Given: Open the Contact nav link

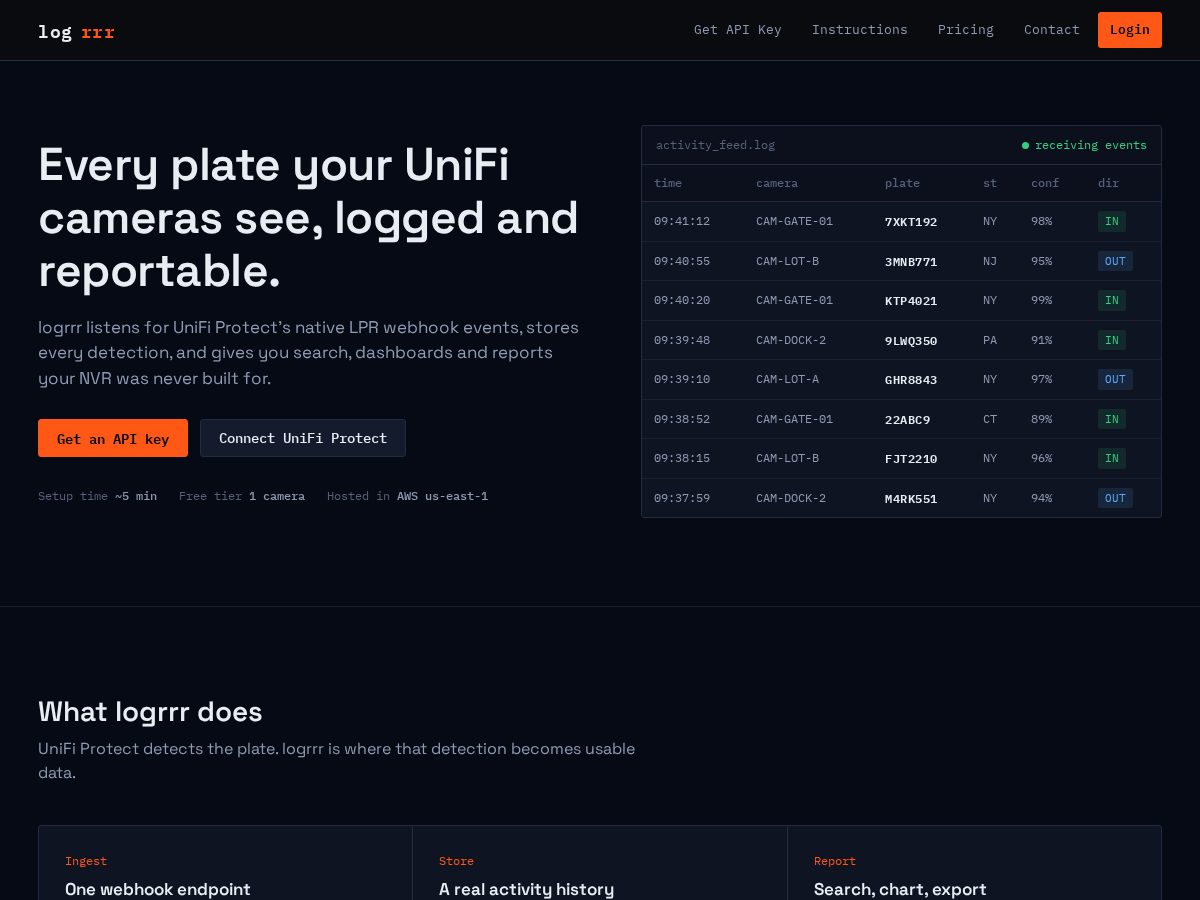Looking at the screenshot, I should tap(1051, 30).
